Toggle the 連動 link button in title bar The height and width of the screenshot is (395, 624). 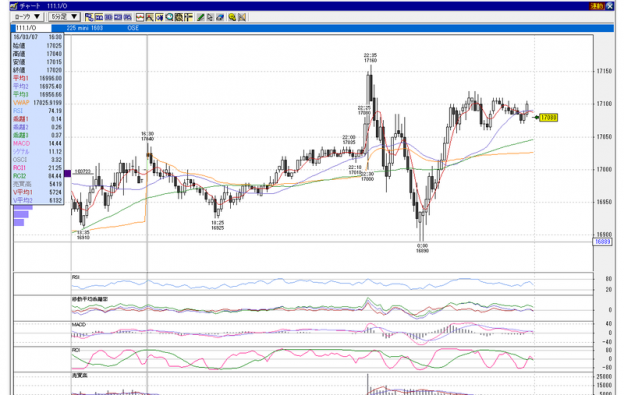click(x=597, y=6)
